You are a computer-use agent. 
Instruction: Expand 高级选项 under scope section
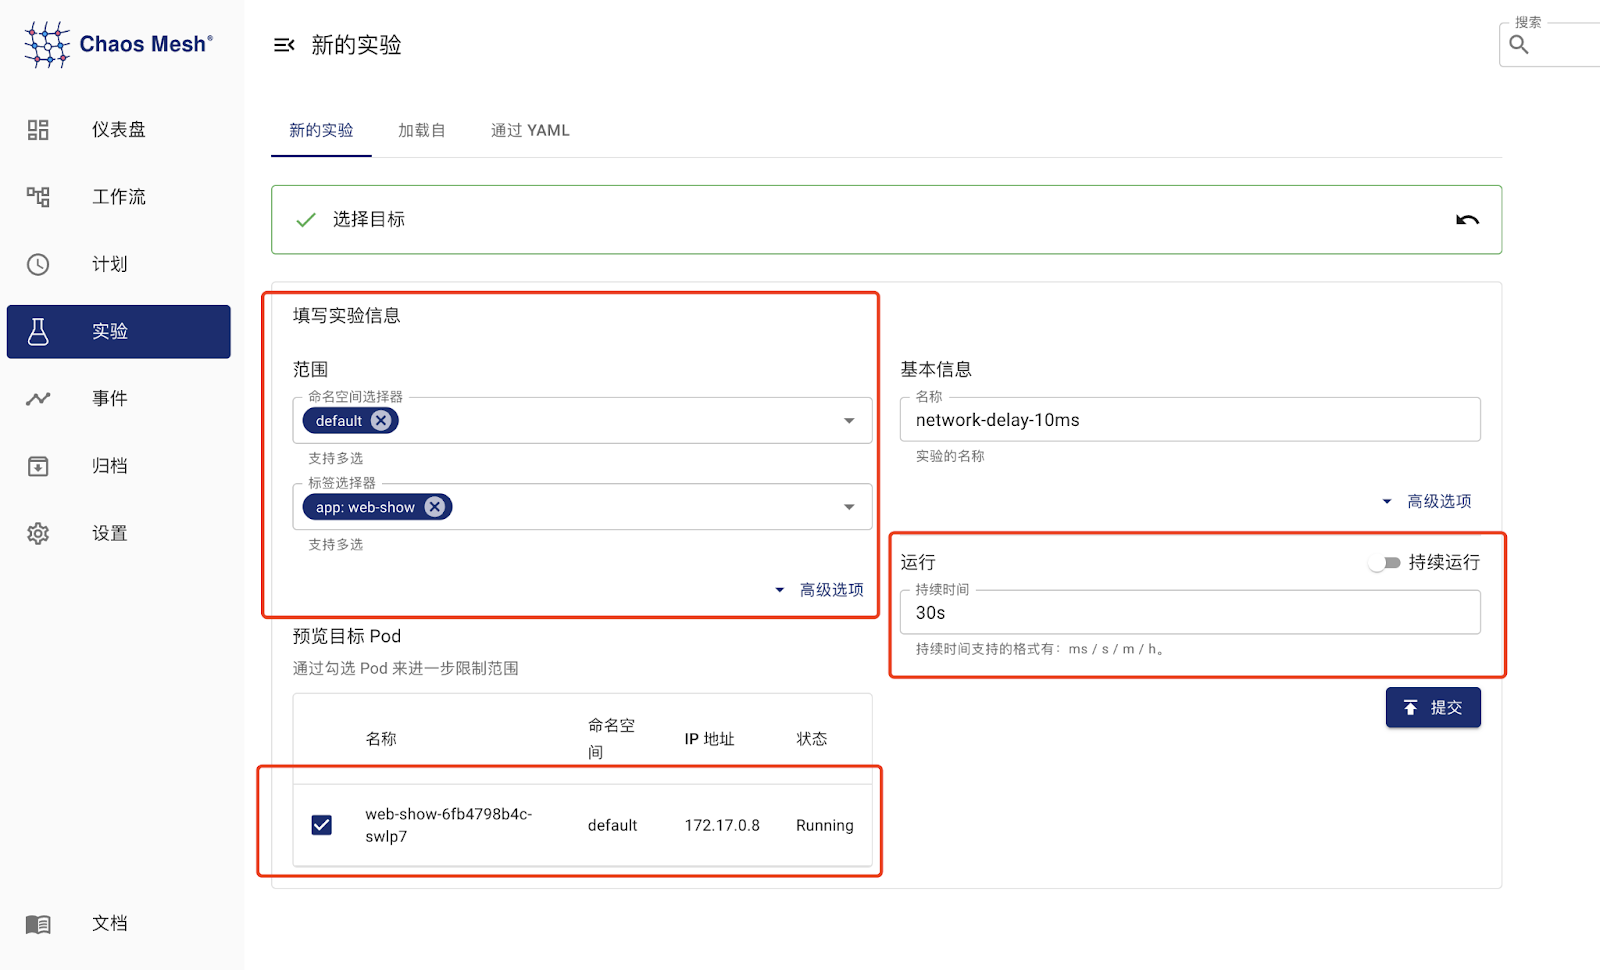(820, 590)
